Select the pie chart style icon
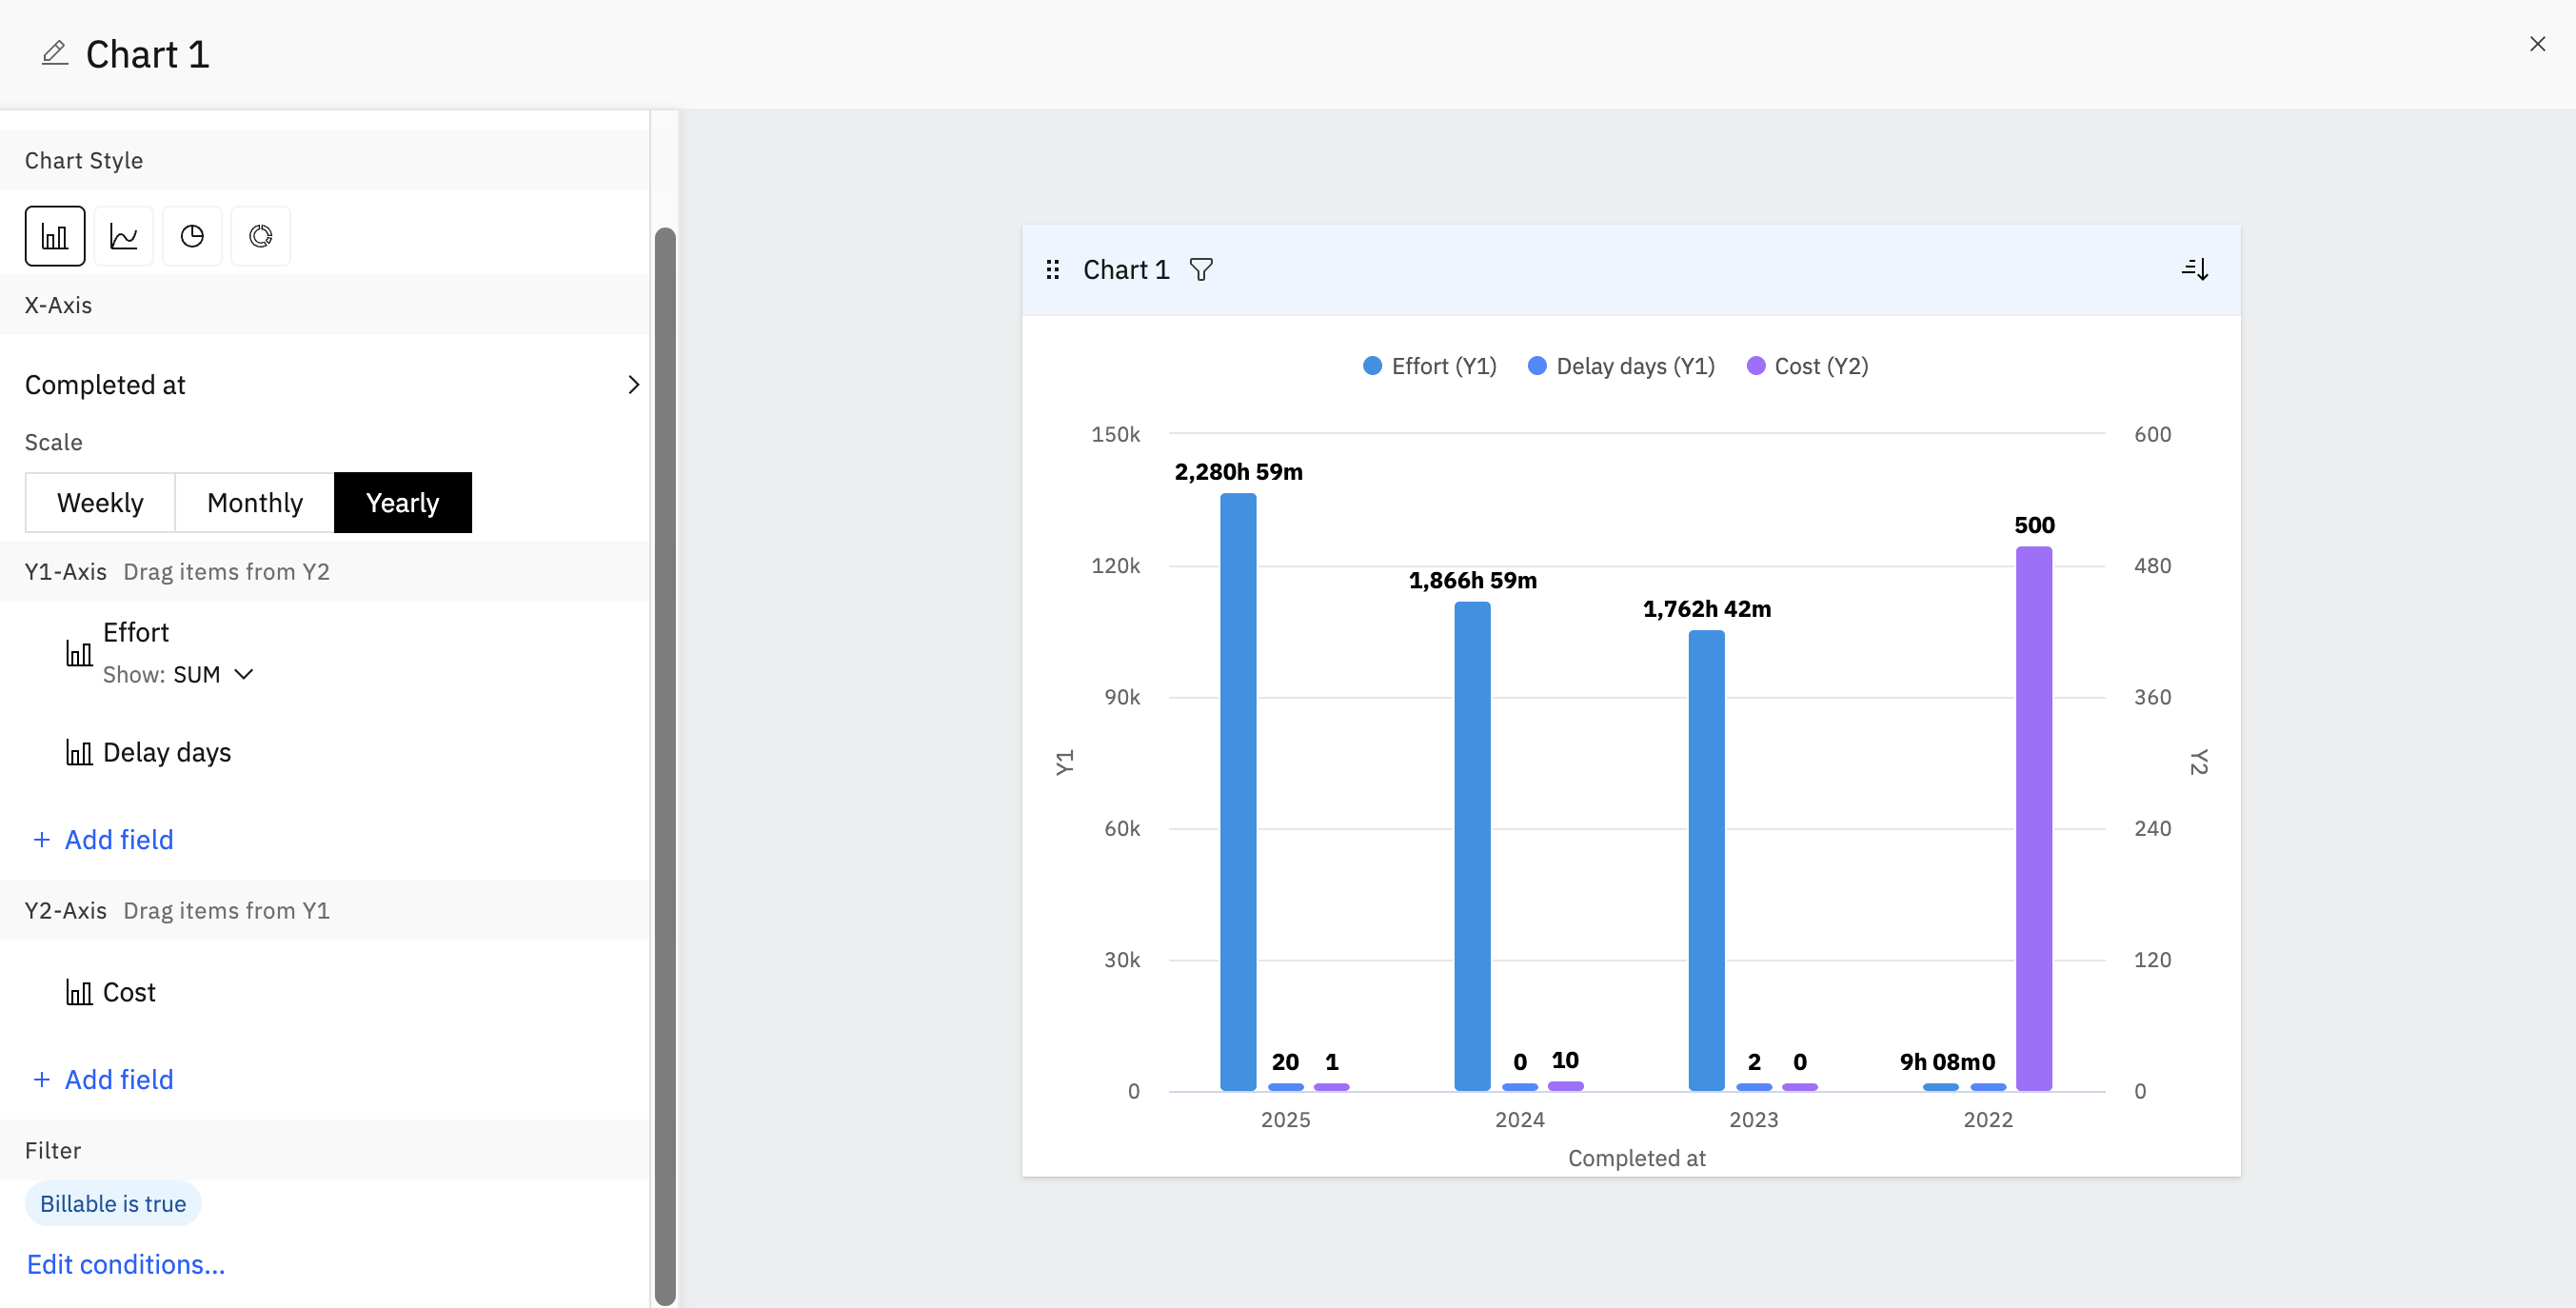The image size is (2576, 1308). tap(192, 236)
